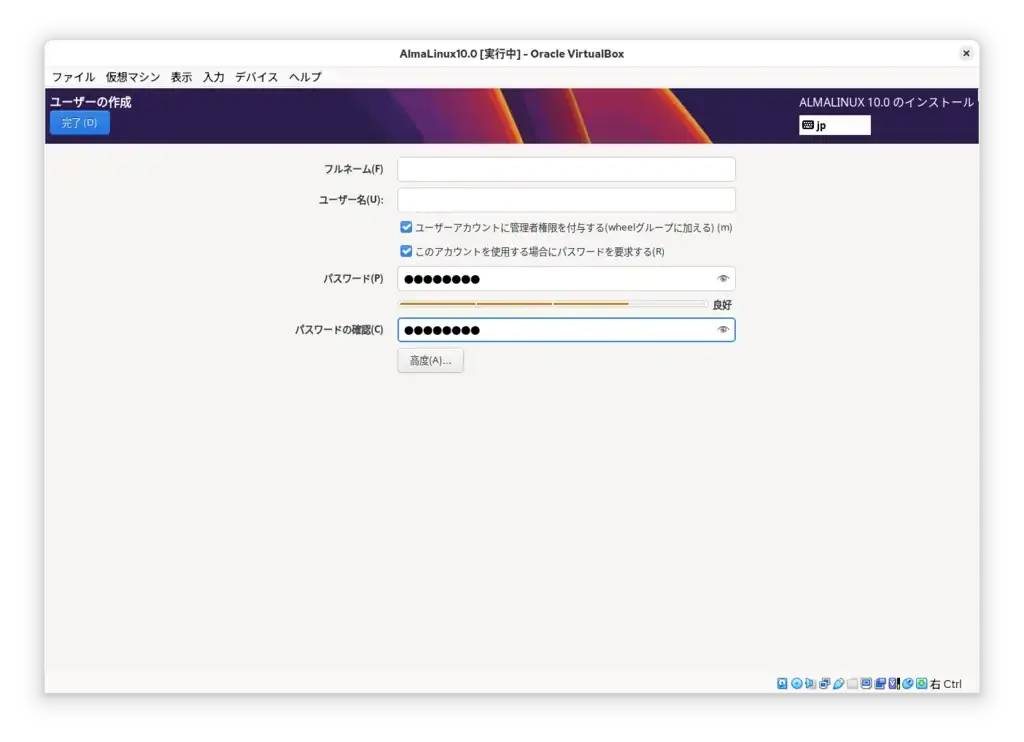The image size is (1024, 742).
Task: Uncheck the wheel グループ administrator privileges checkbox
Action: [406, 227]
